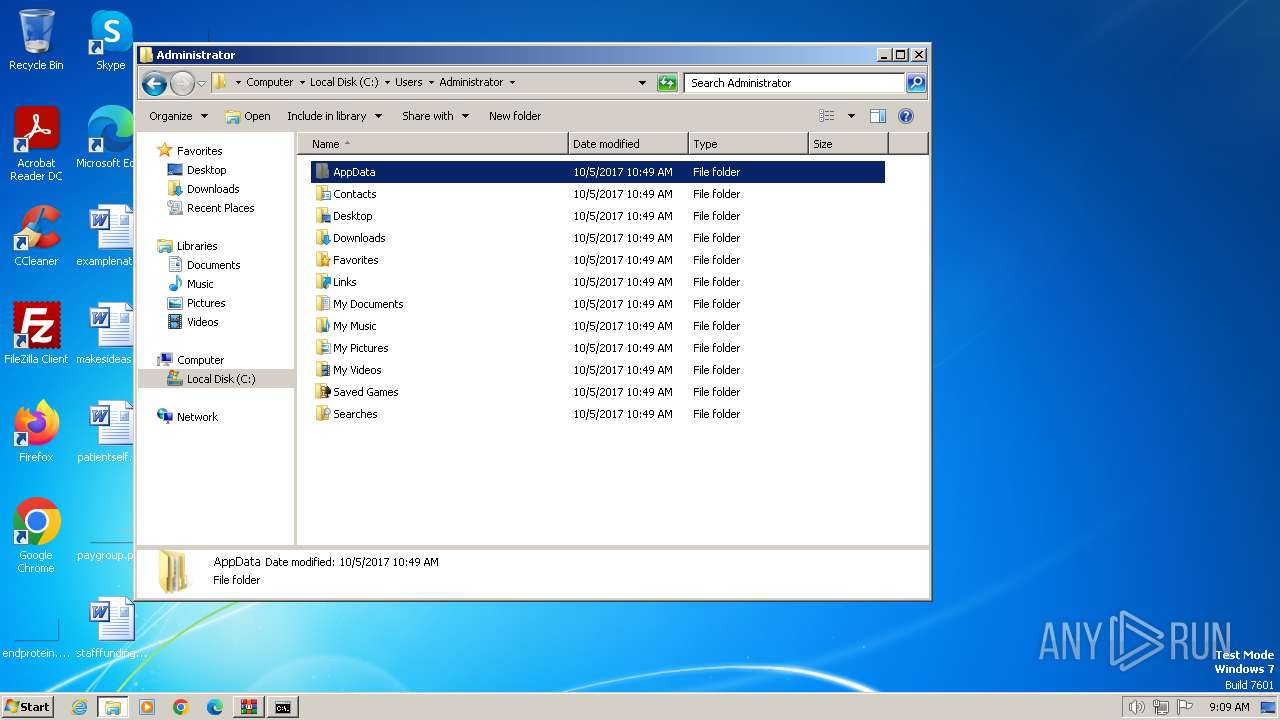Click the 9:09 AM system clock
This screenshot has width=1280, height=720.
[1229, 707]
